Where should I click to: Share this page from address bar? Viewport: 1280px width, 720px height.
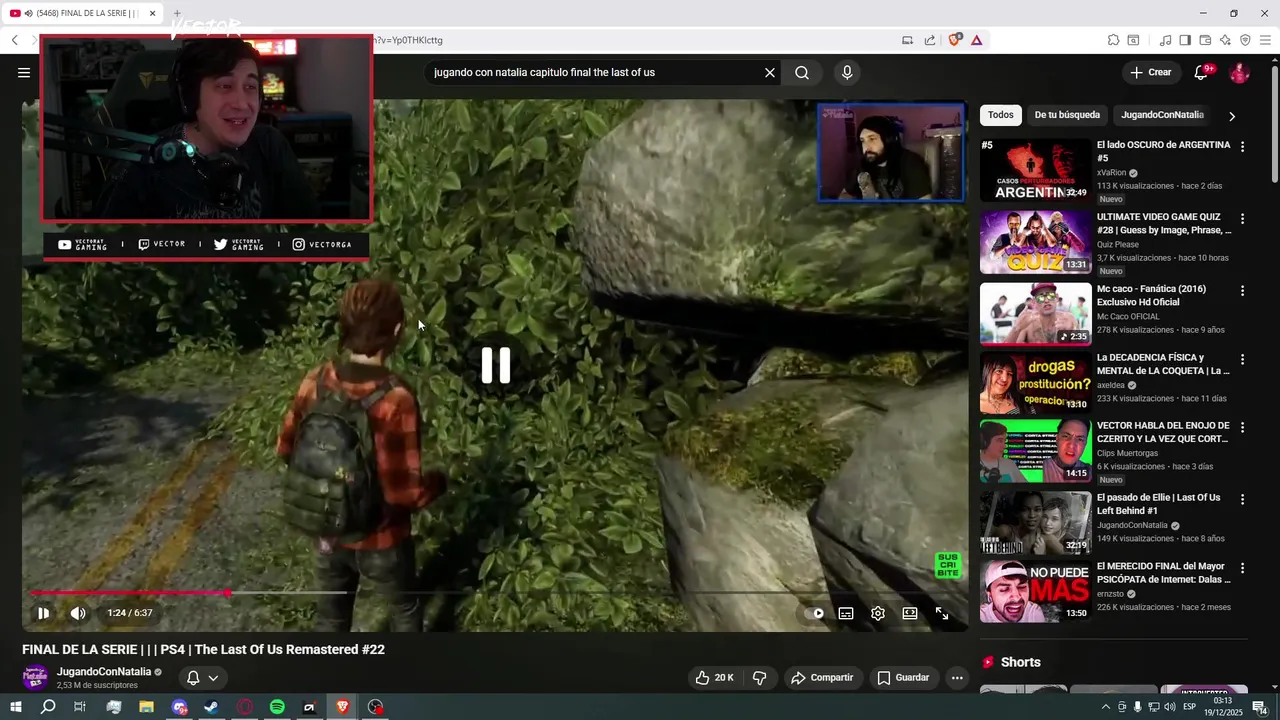click(x=930, y=40)
